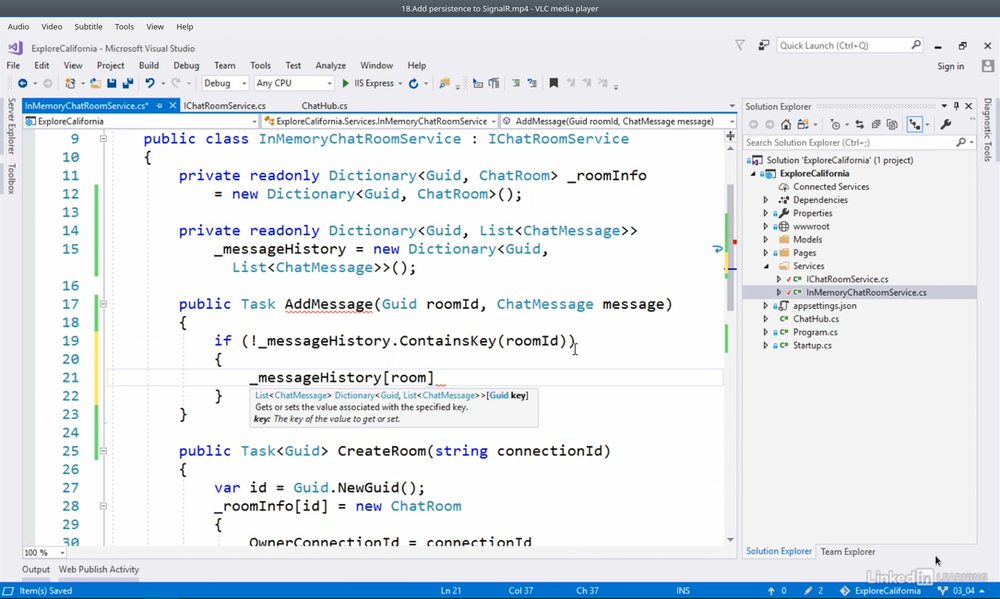Screen dimensions: 1000x599
Task: Pin the InMemoryChatRoomService.cs tab
Action: 159,106
